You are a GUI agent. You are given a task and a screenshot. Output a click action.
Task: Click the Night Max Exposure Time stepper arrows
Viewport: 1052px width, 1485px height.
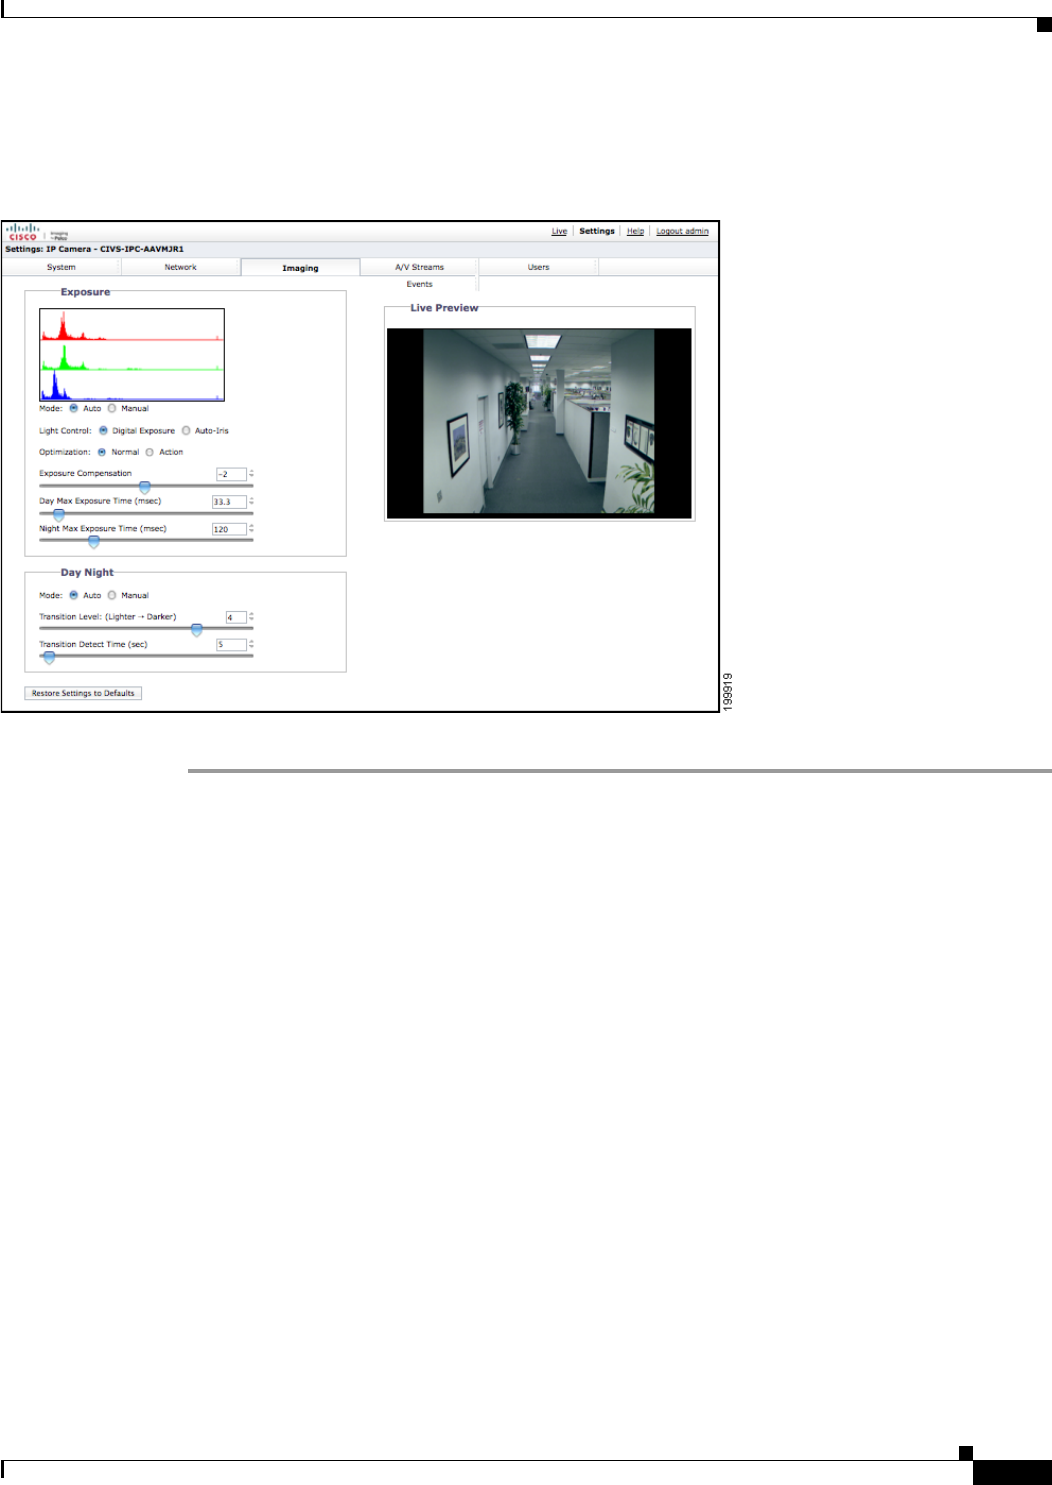(x=252, y=529)
